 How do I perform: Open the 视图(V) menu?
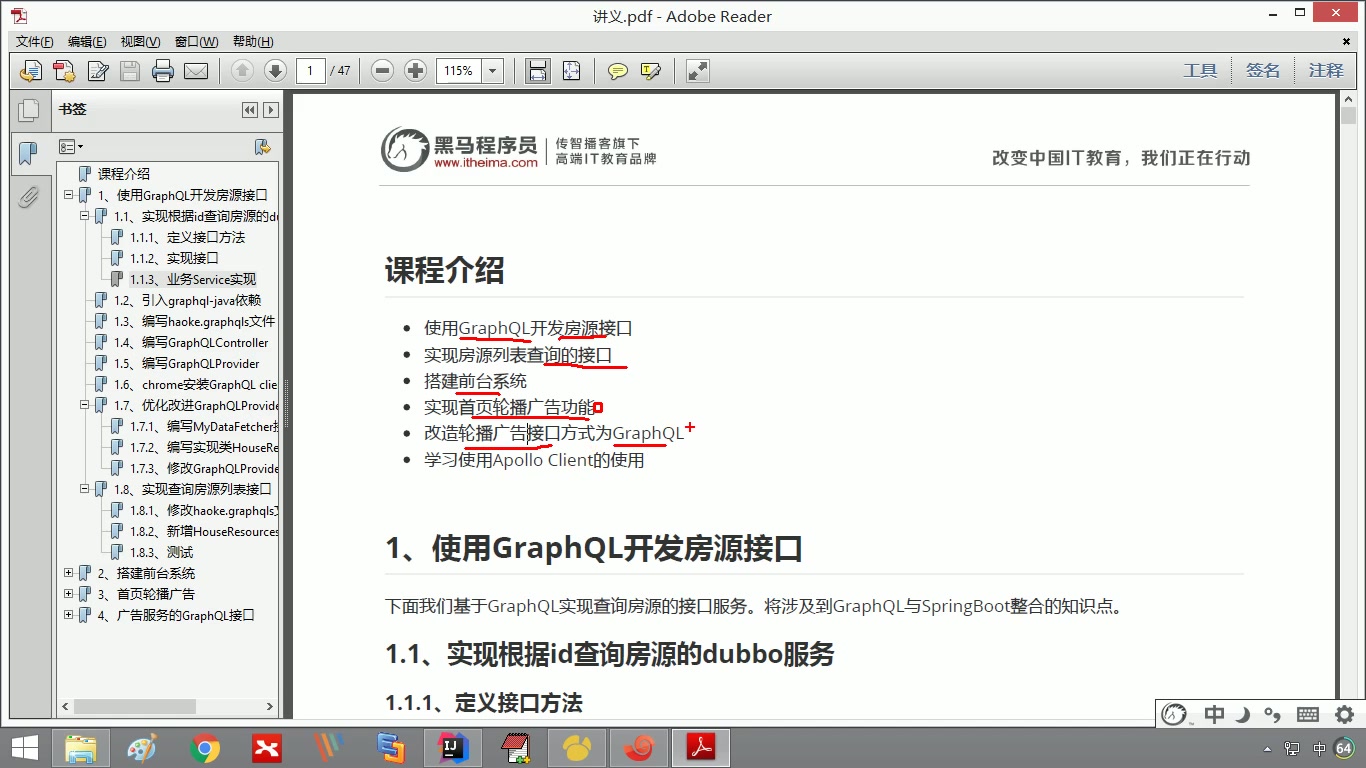click(x=140, y=42)
